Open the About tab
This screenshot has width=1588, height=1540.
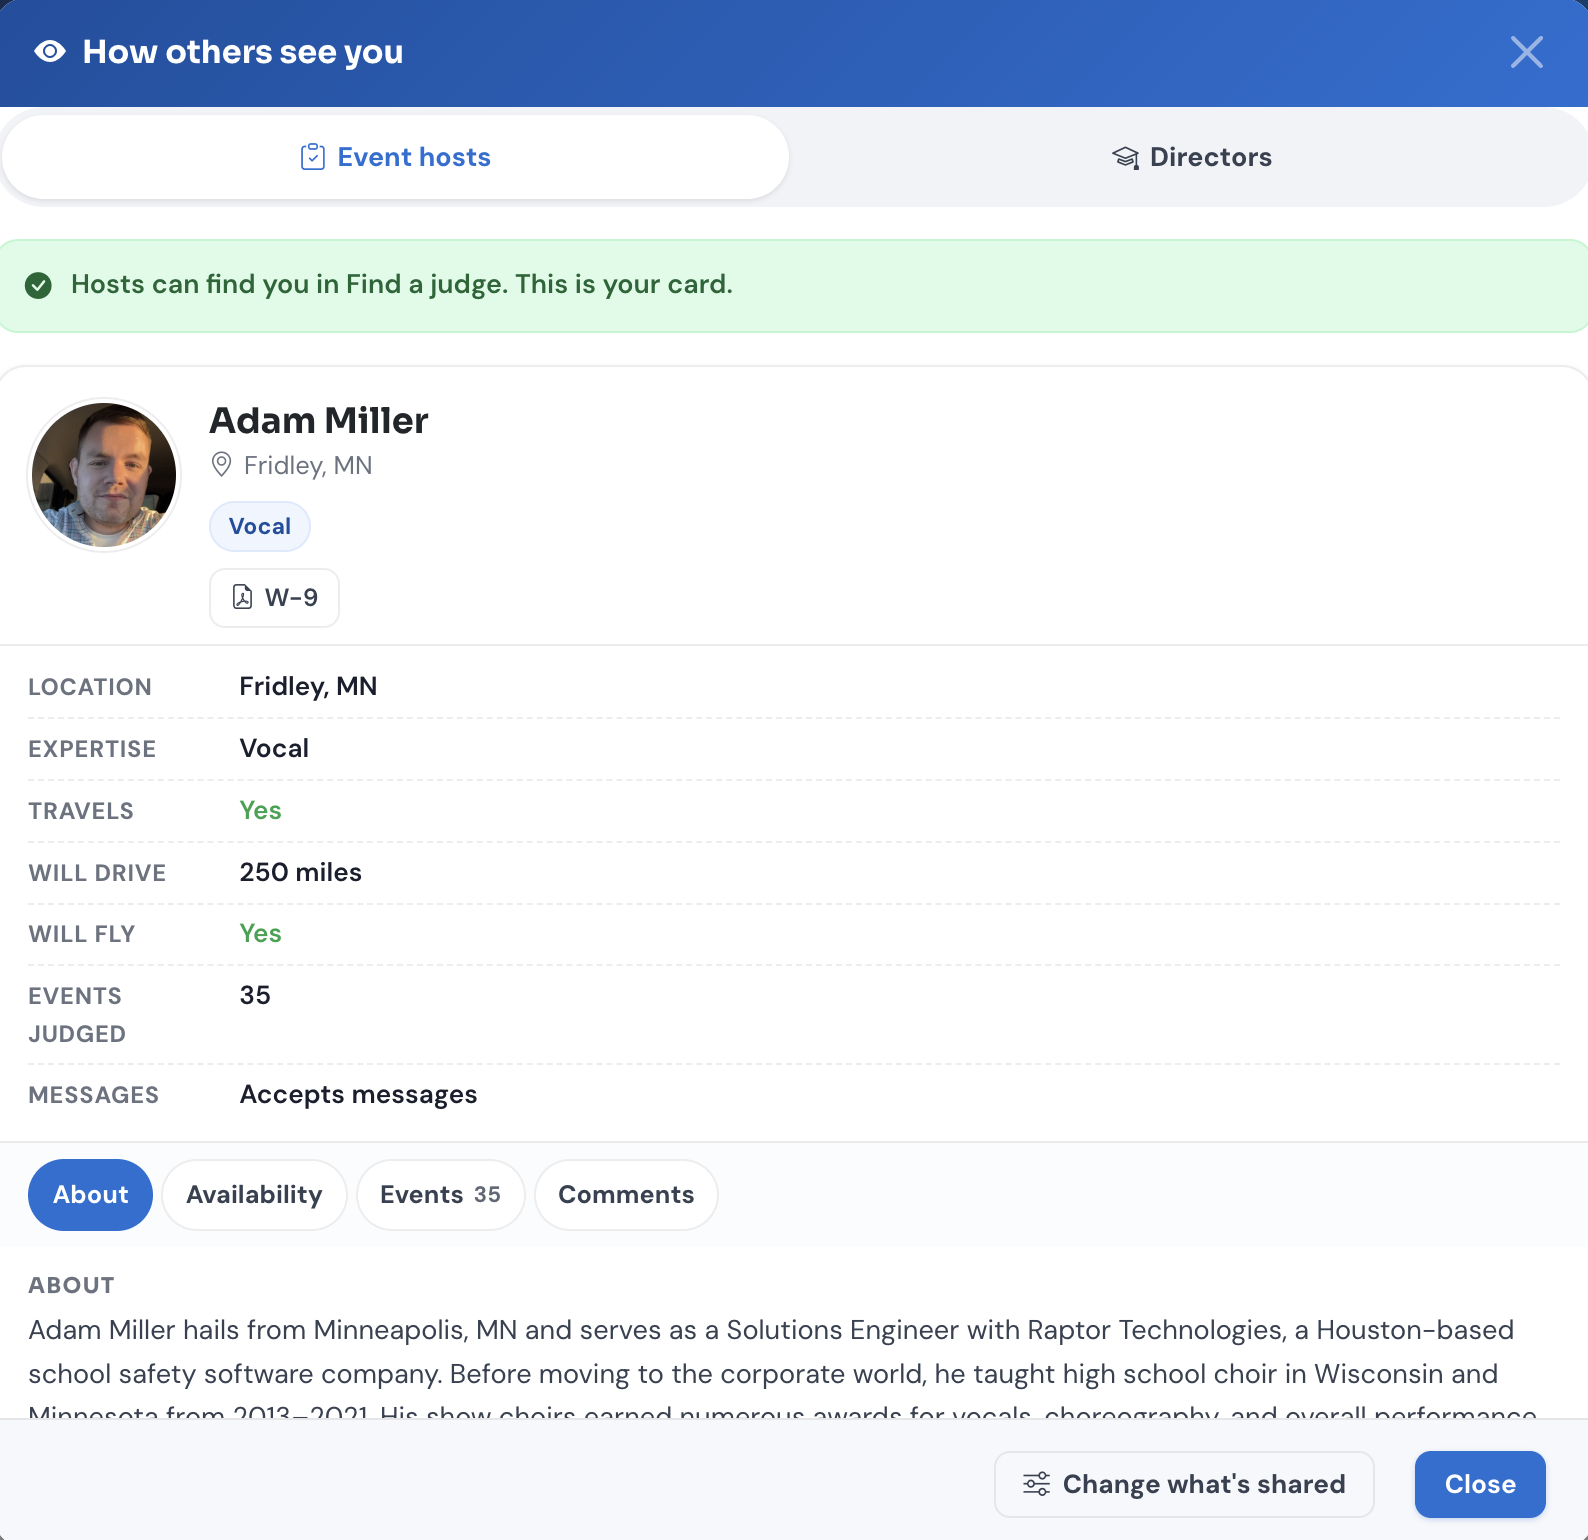(90, 1195)
